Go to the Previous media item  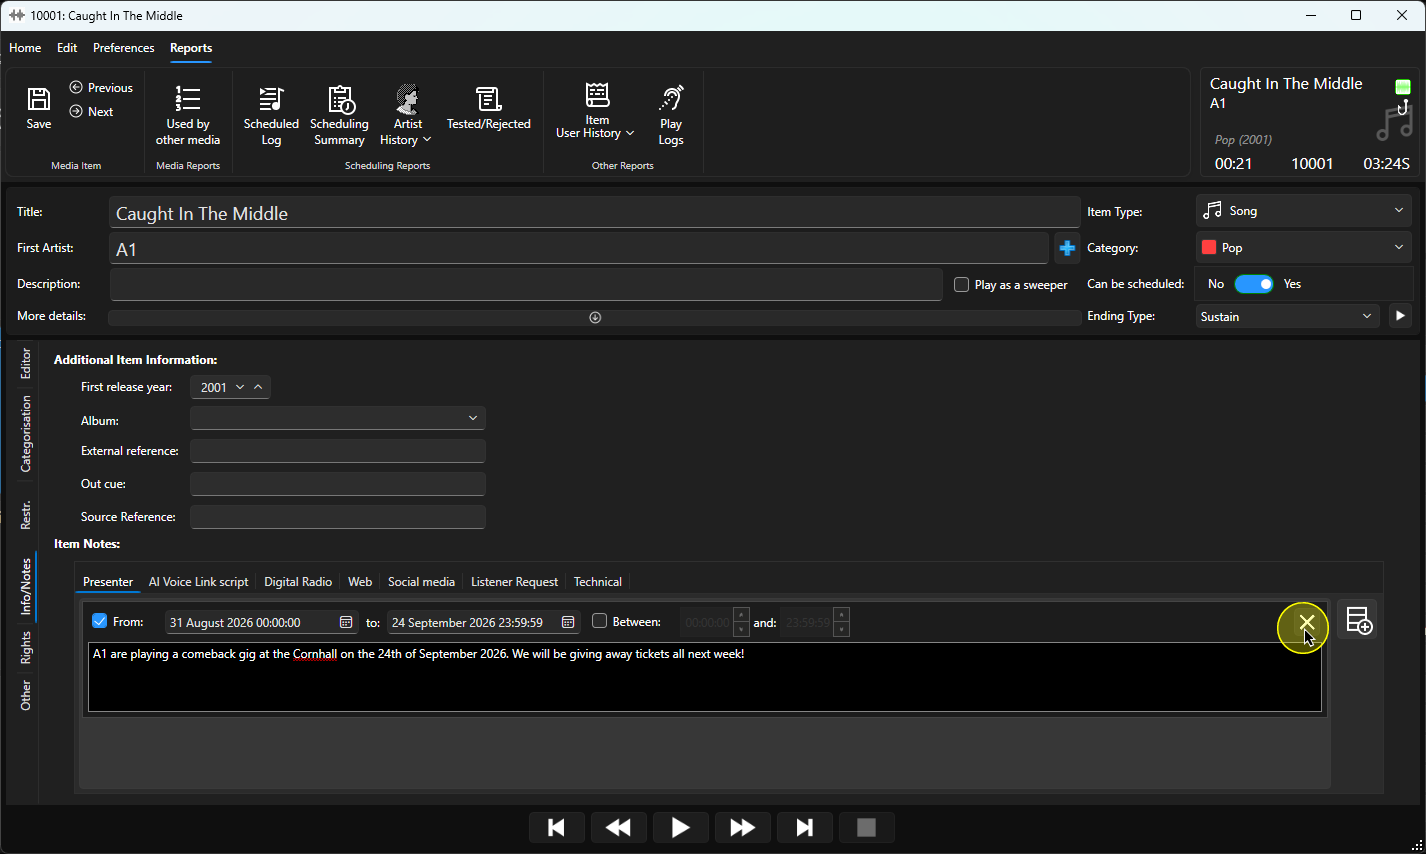coord(101,88)
